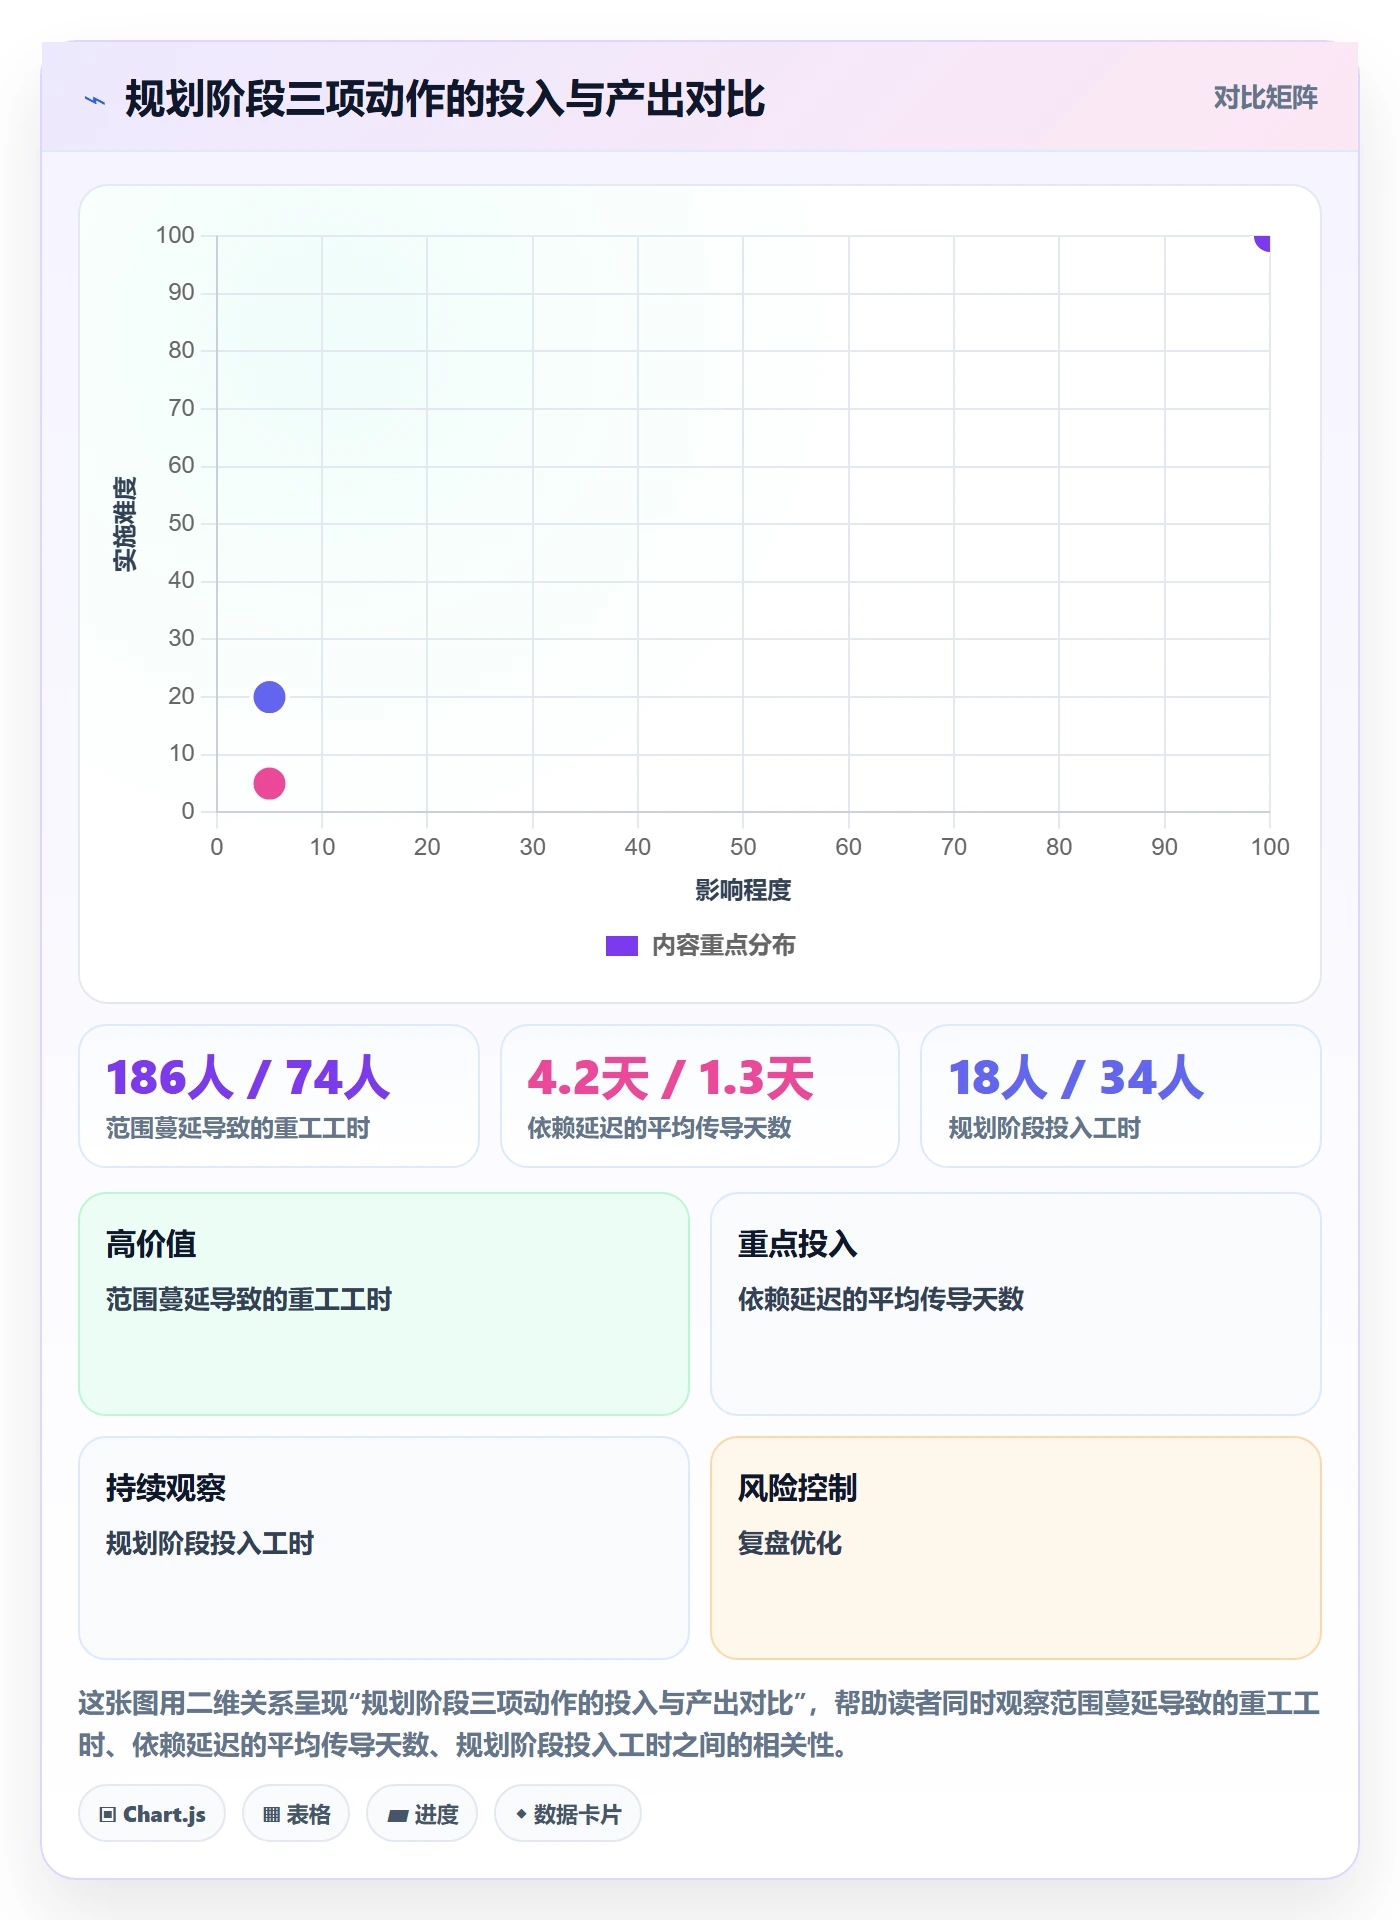Click 规划阶段投入工时 label under 18人

pos(1044,1128)
